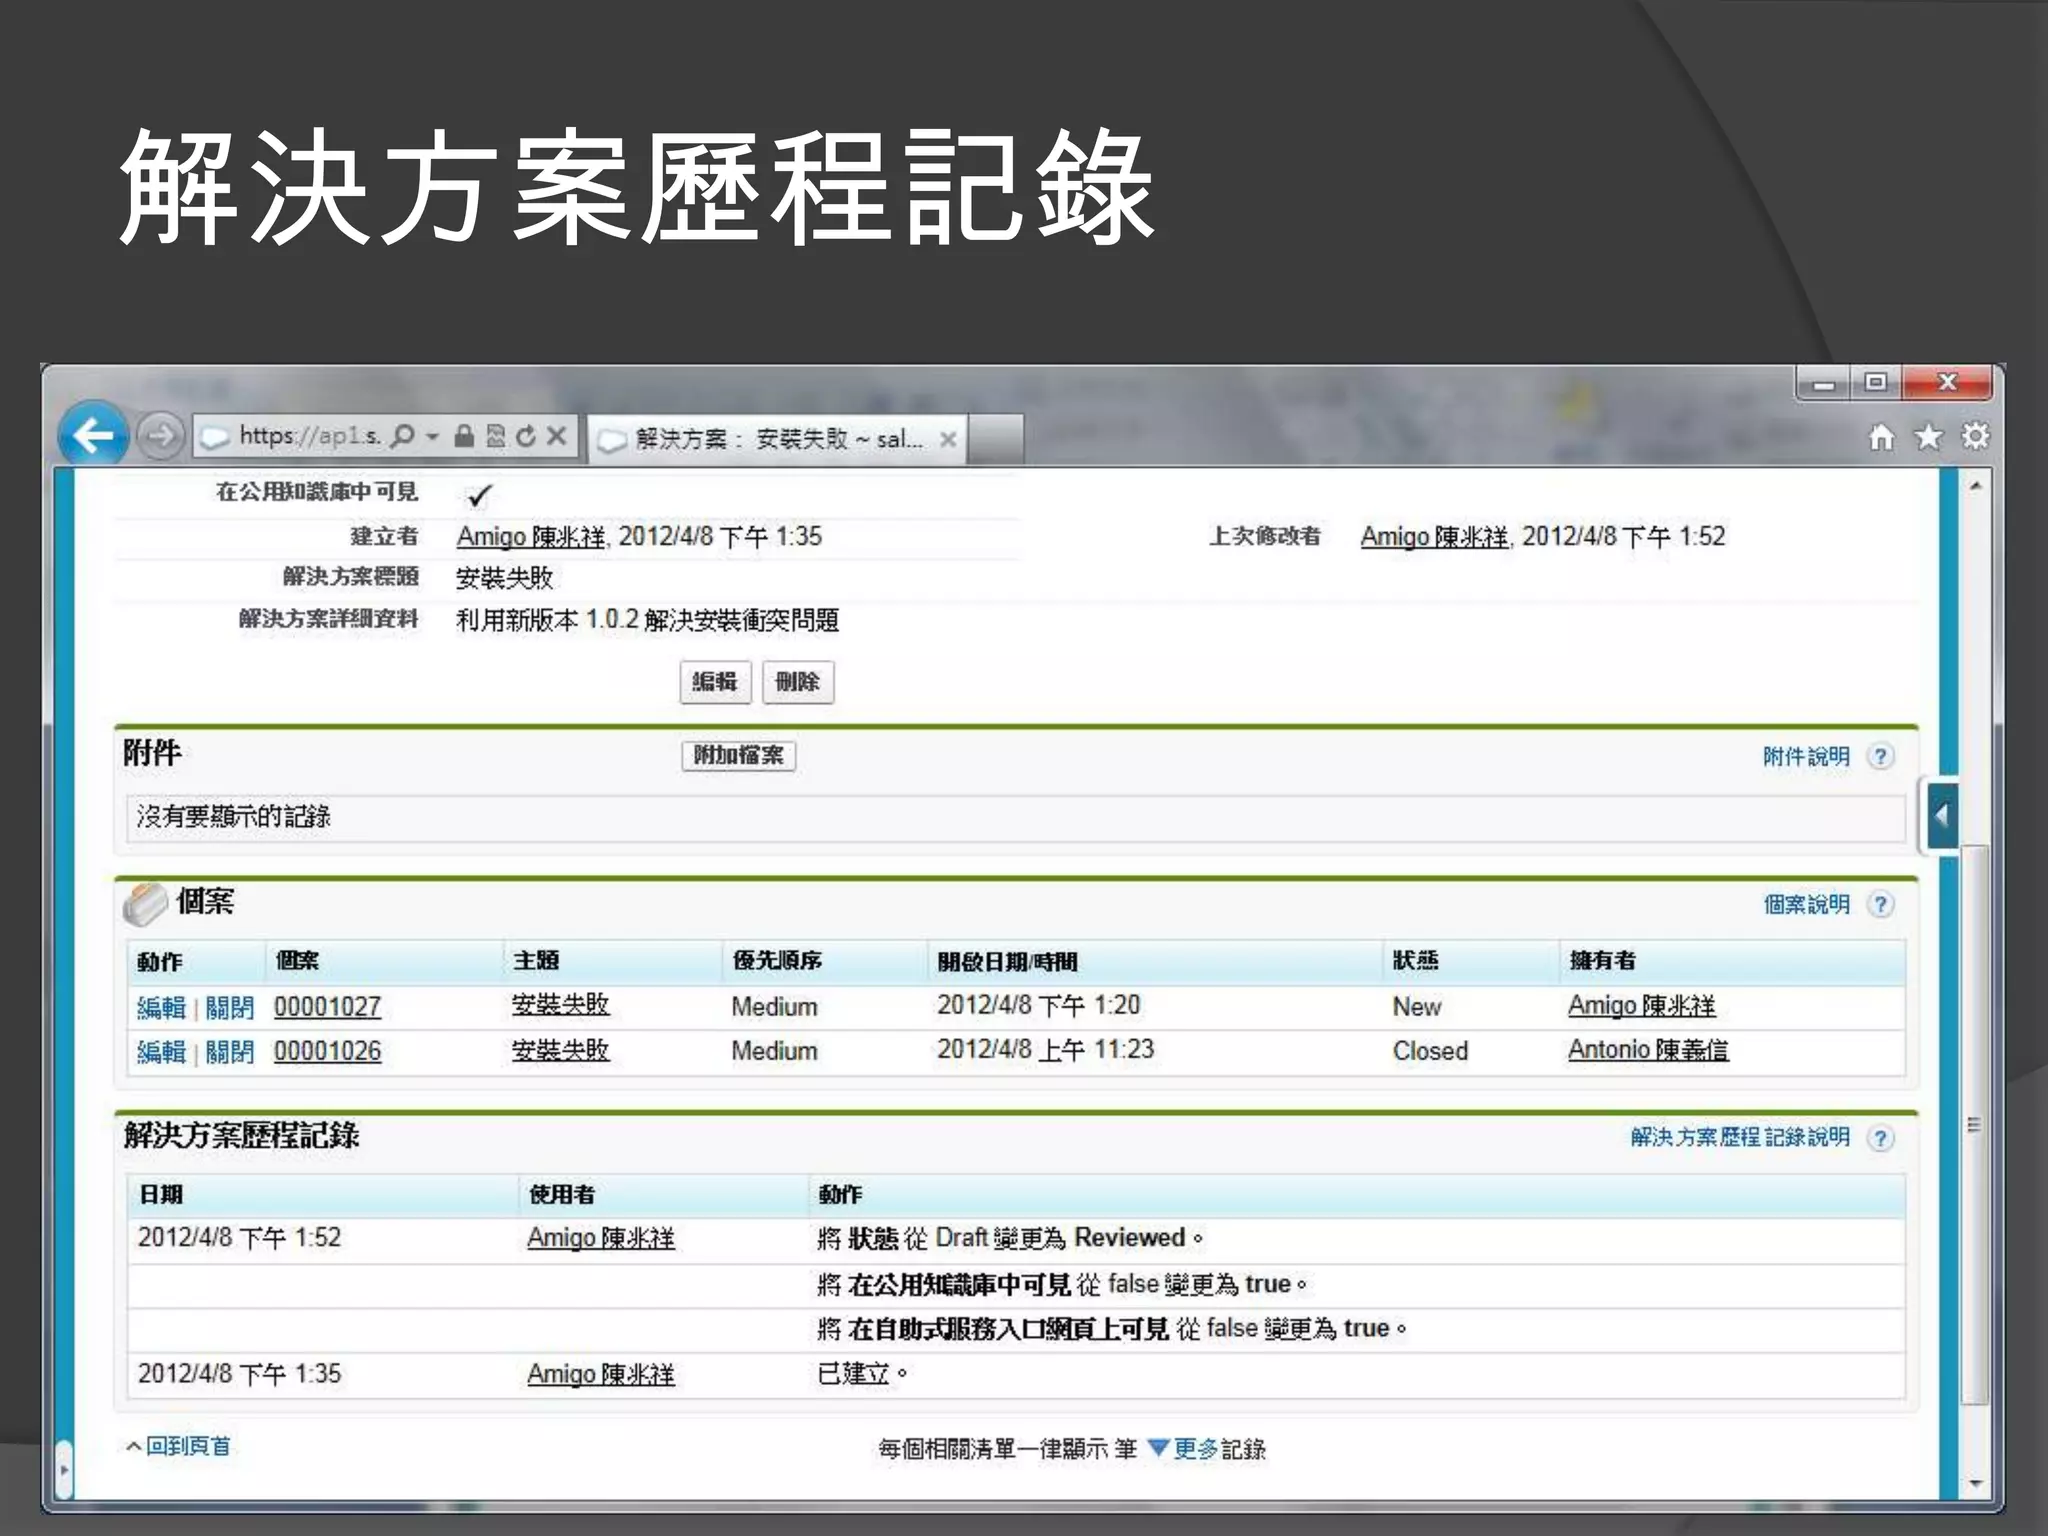
Task: Close the 解決方案：安裝失敗 tab
Action: pyautogui.click(x=948, y=439)
